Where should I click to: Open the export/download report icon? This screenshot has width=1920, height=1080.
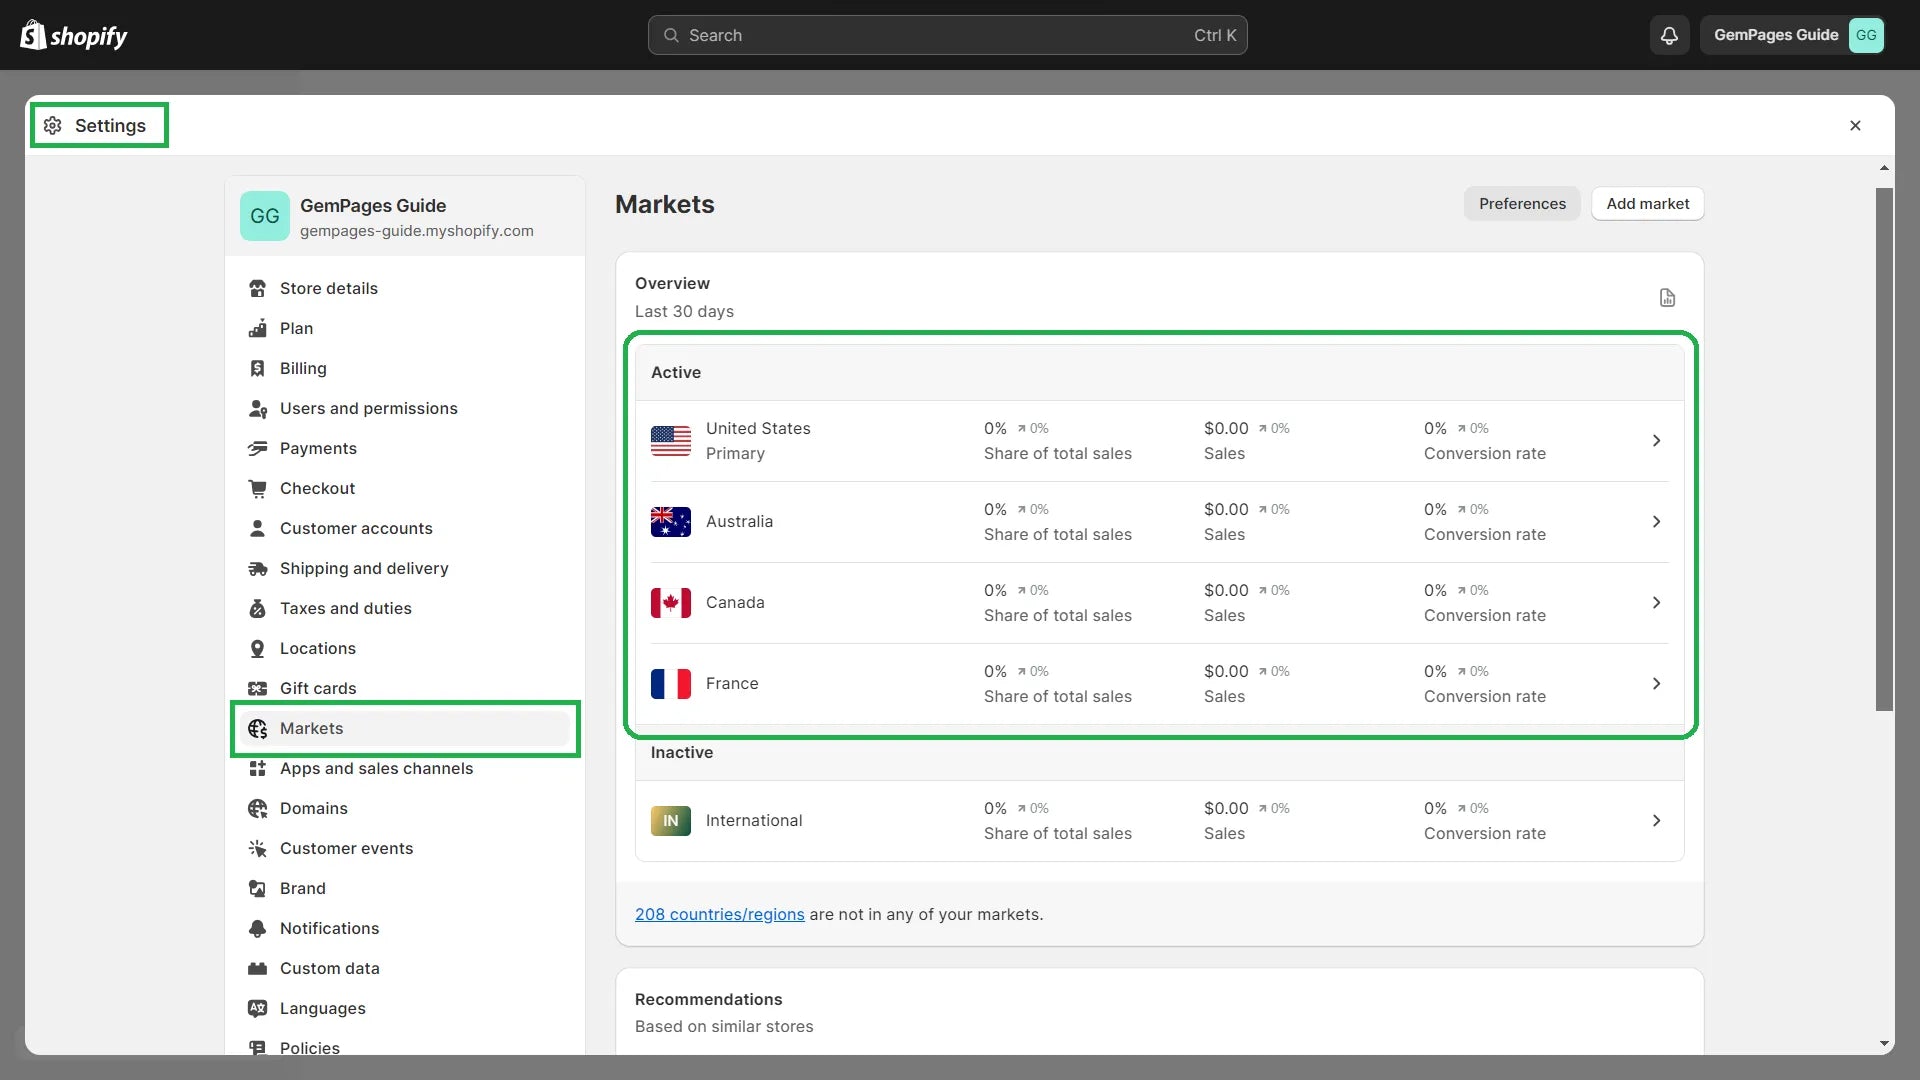tap(1667, 297)
